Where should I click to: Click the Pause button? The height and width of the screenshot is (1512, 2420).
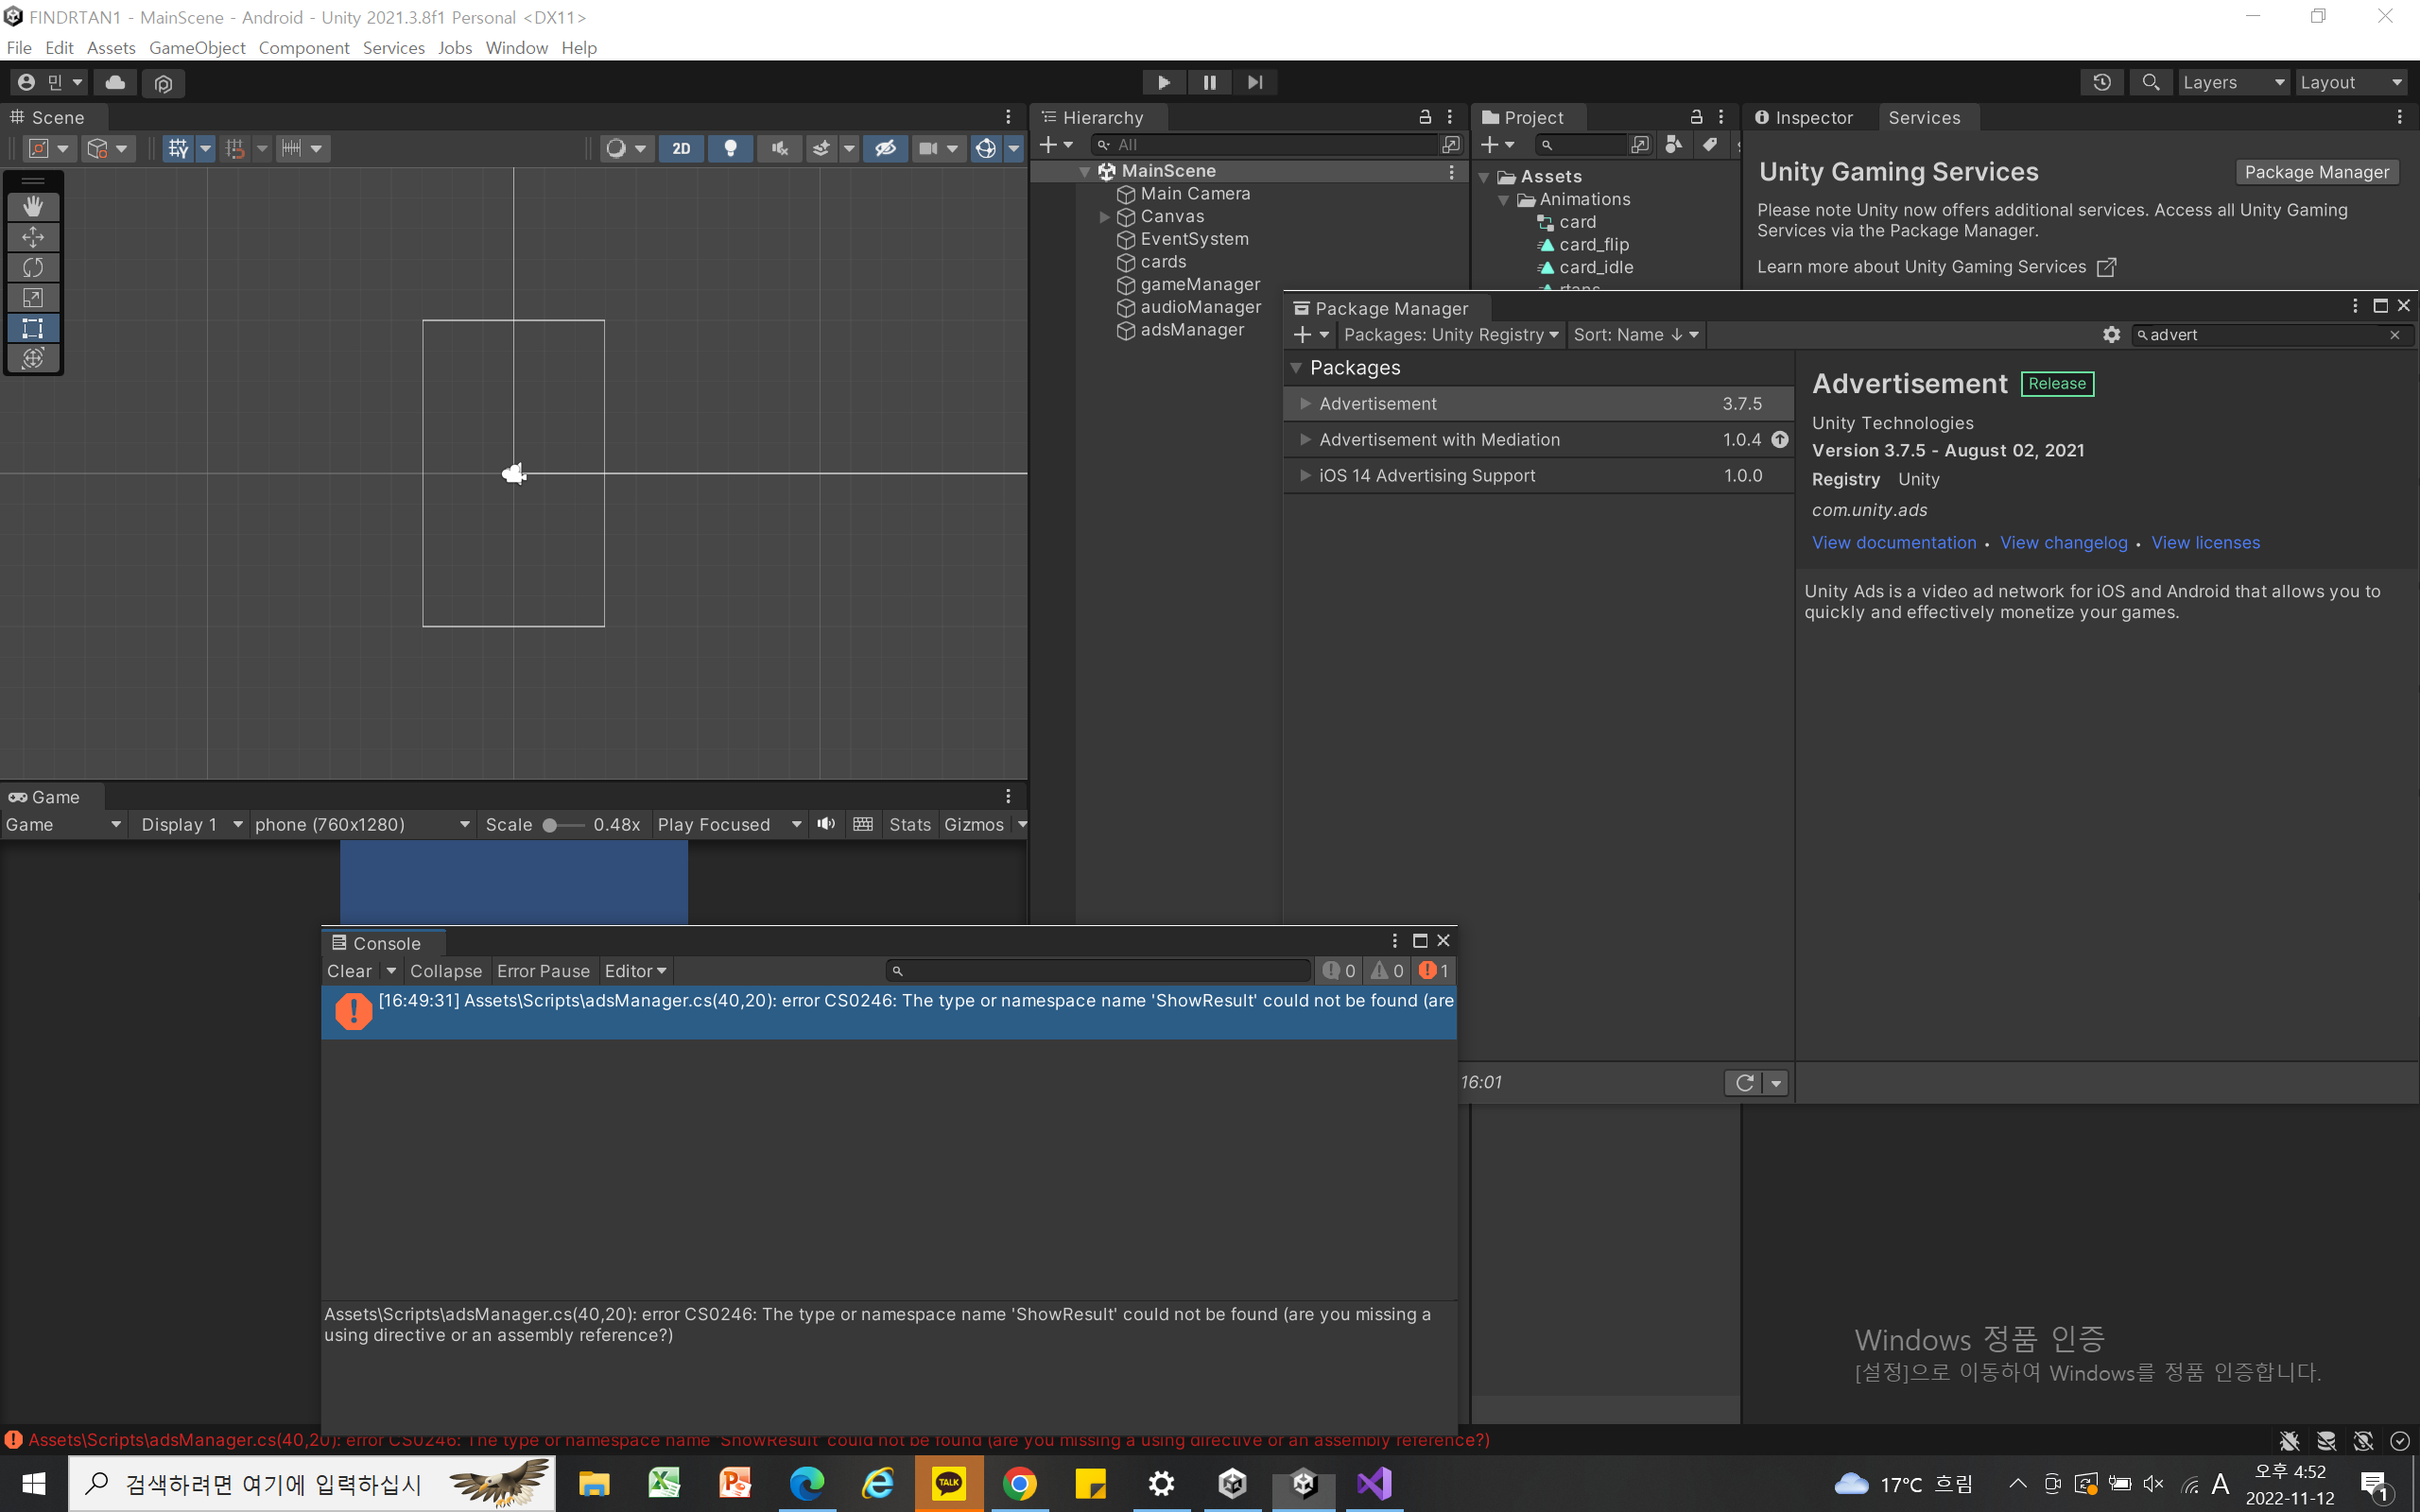[x=1209, y=82]
